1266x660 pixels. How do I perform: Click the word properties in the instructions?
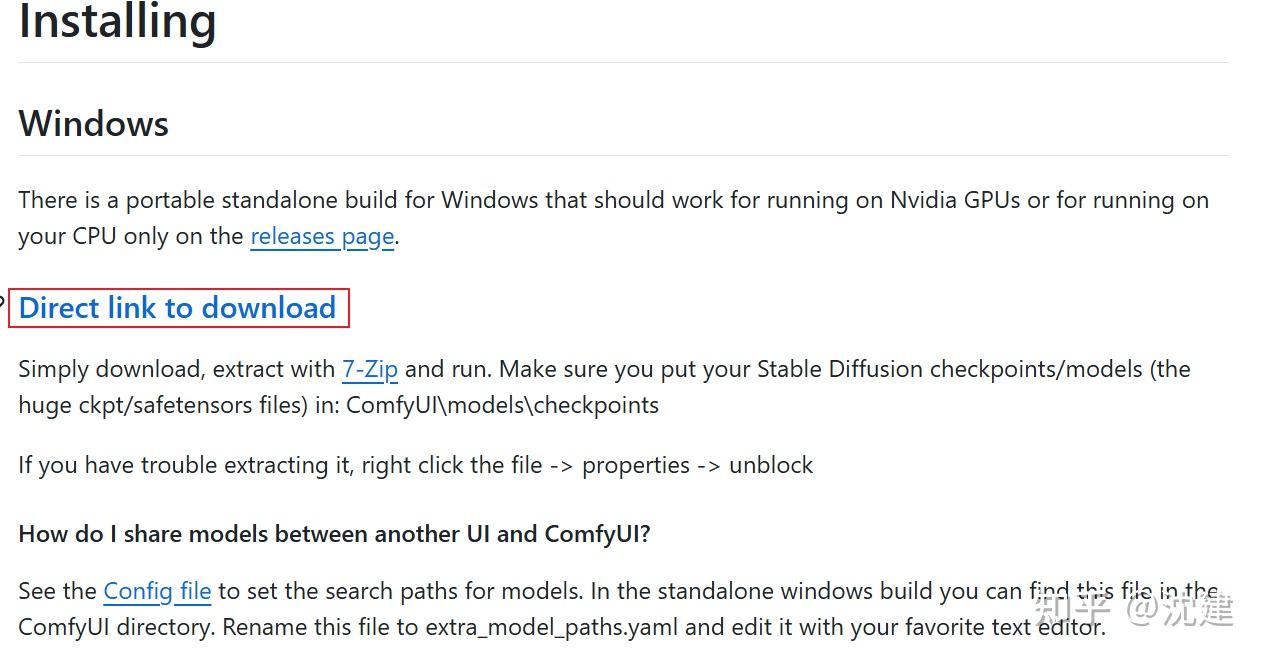coord(636,466)
